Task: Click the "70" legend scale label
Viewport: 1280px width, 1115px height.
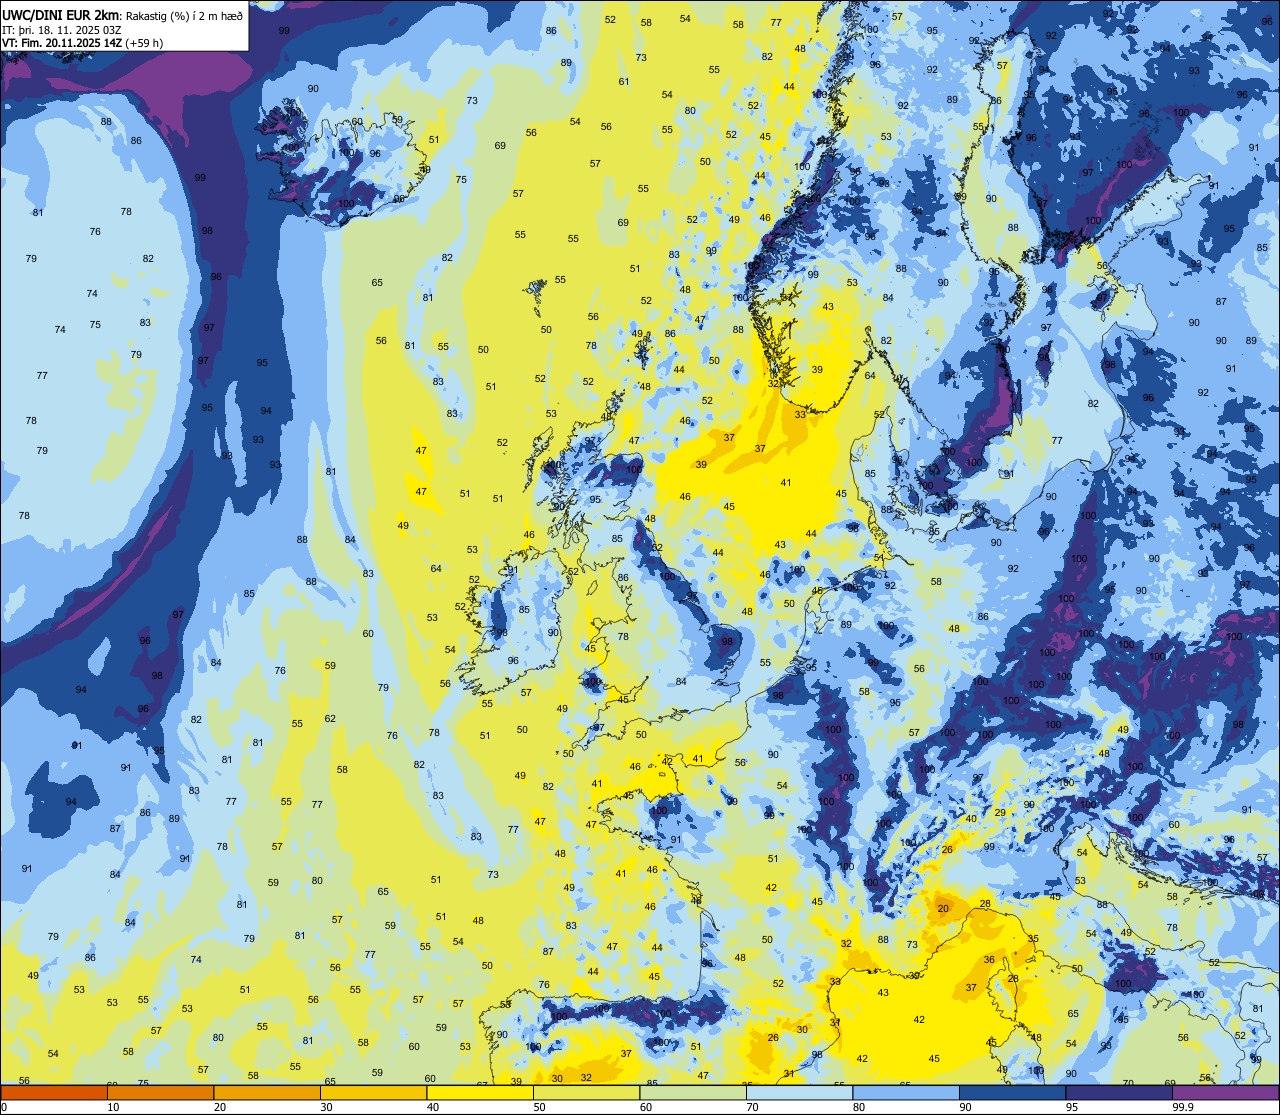Action: (752, 1106)
